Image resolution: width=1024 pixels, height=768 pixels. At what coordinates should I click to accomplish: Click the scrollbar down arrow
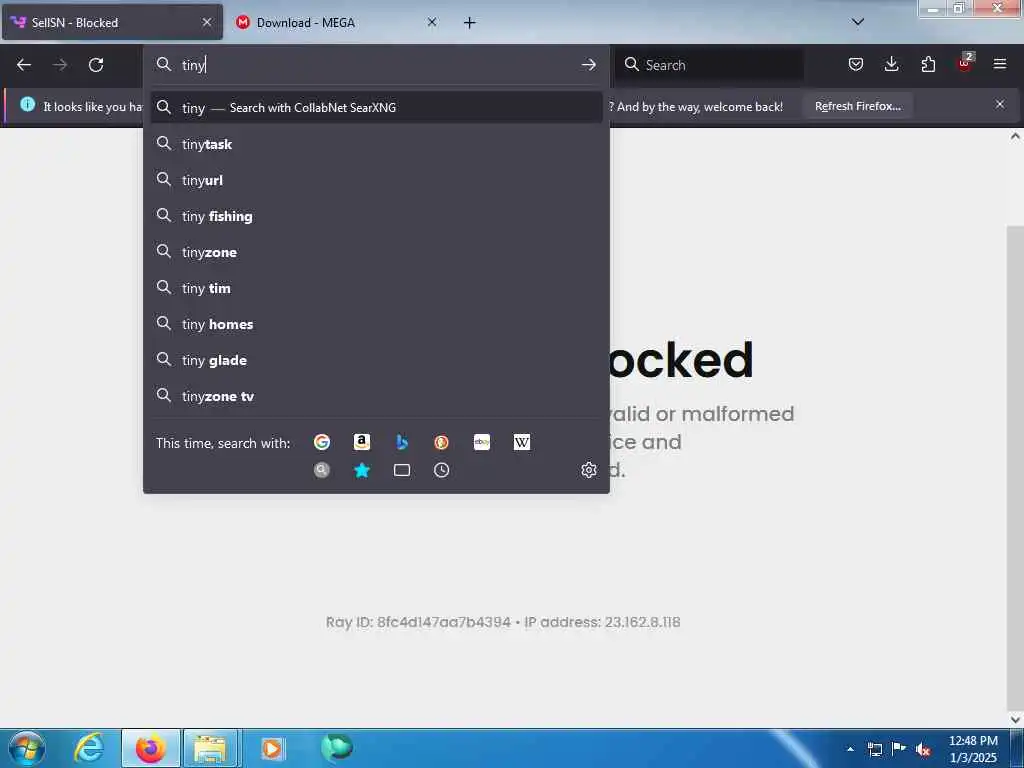click(1015, 719)
